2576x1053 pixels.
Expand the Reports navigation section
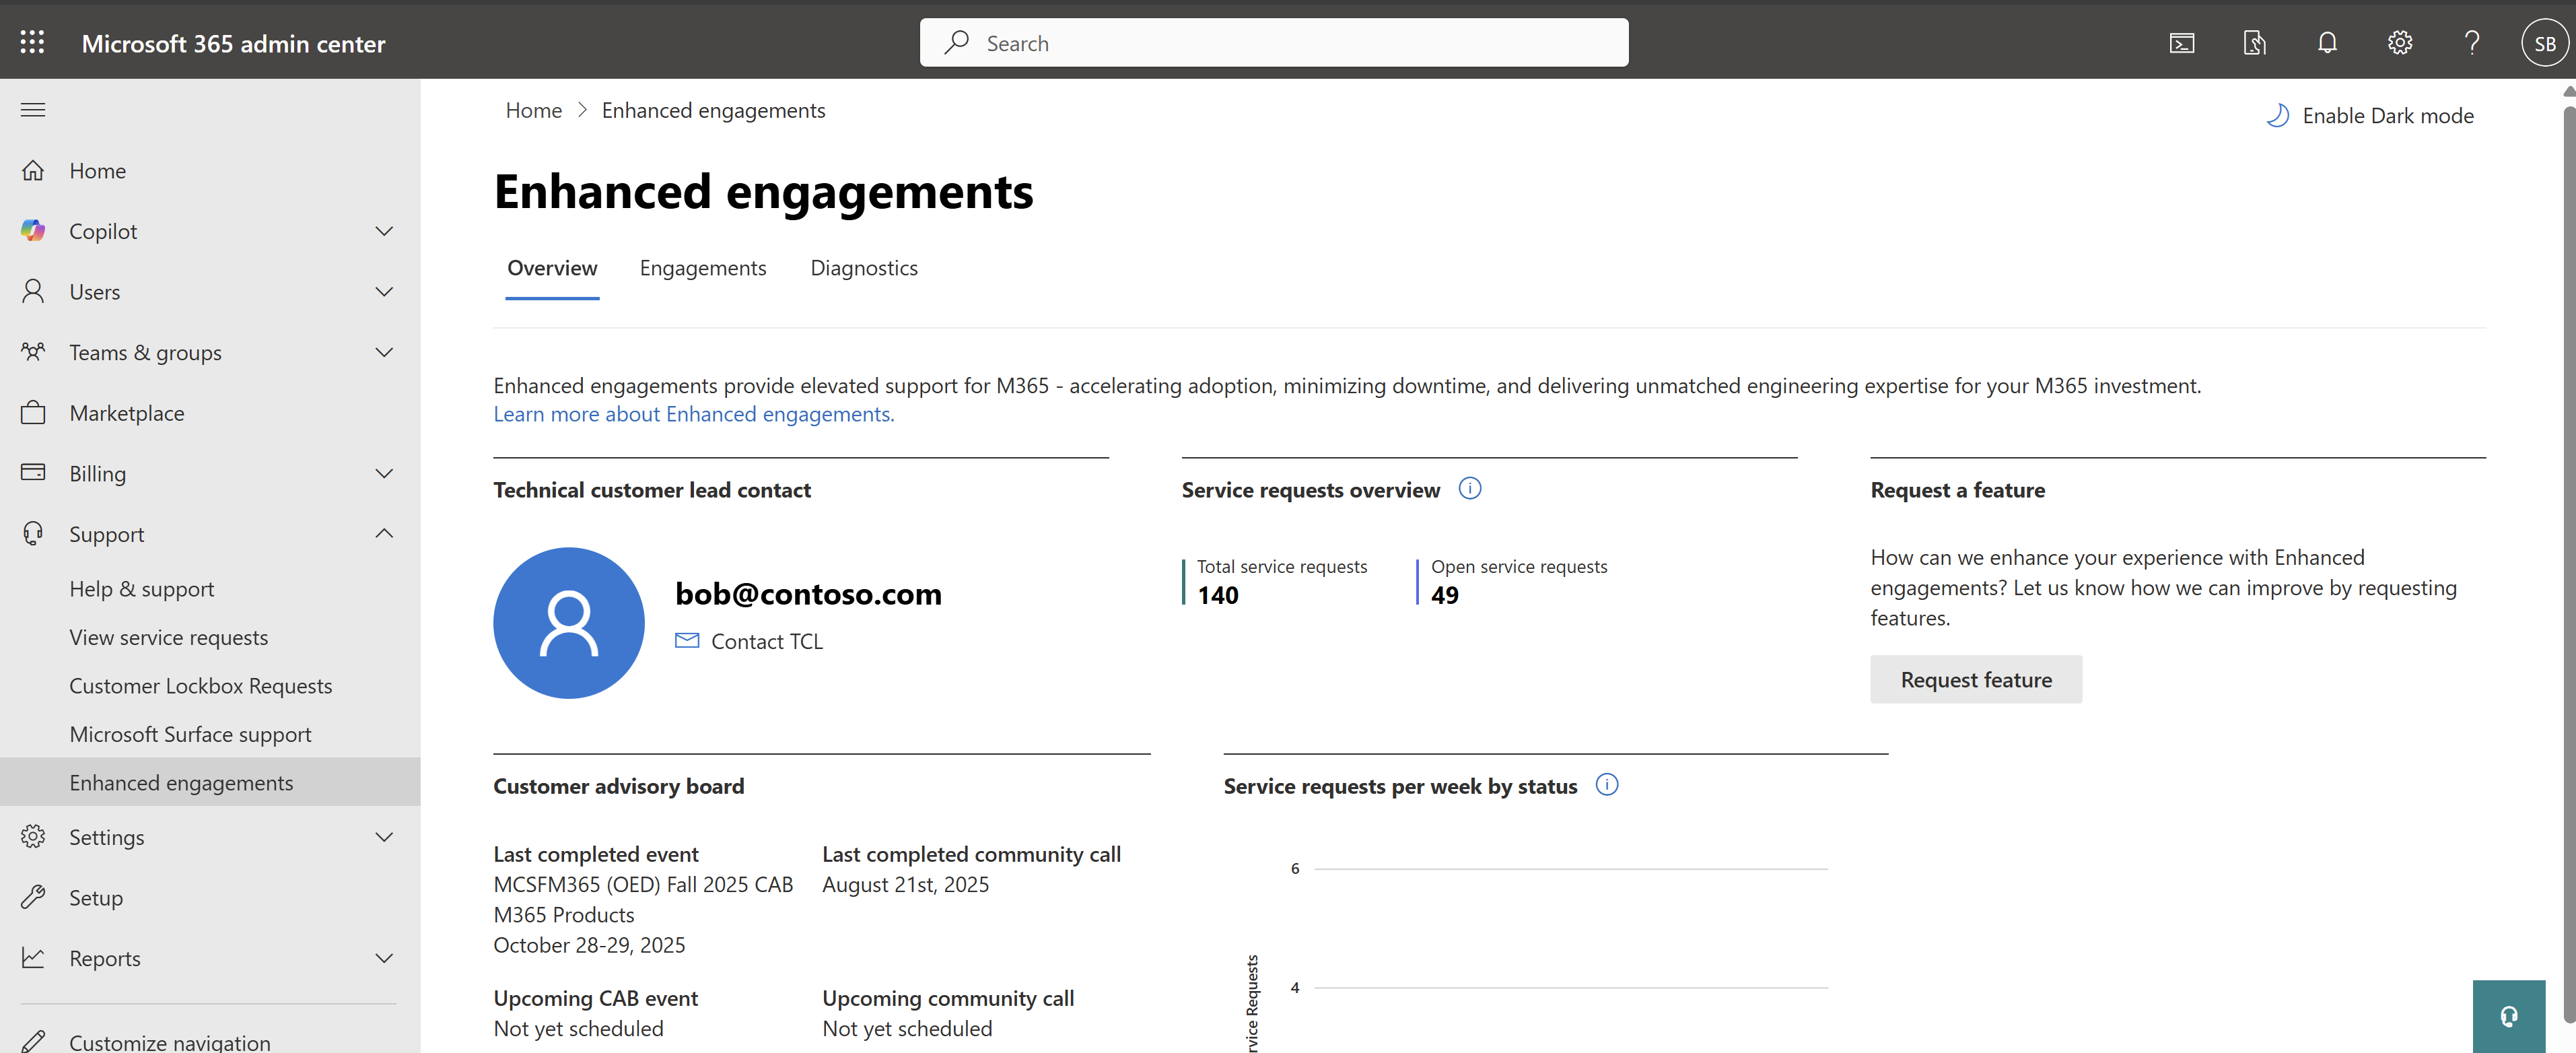384,958
